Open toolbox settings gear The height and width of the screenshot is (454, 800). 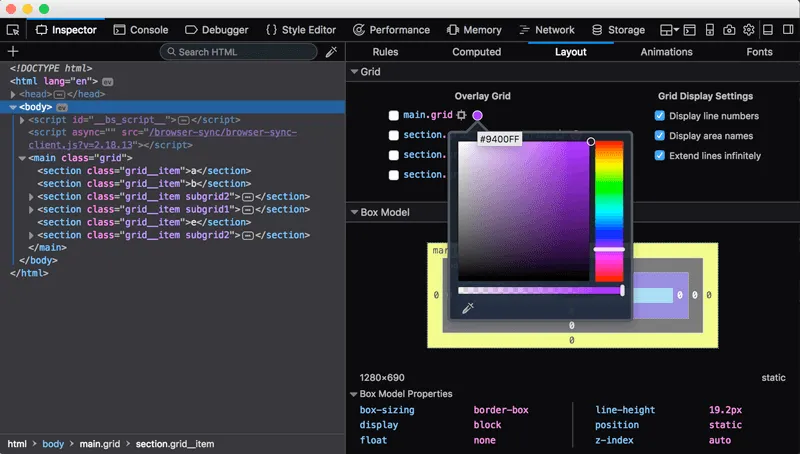tap(748, 30)
